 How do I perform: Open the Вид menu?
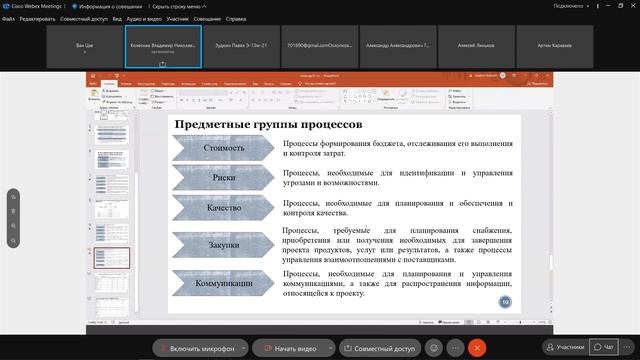point(117,19)
